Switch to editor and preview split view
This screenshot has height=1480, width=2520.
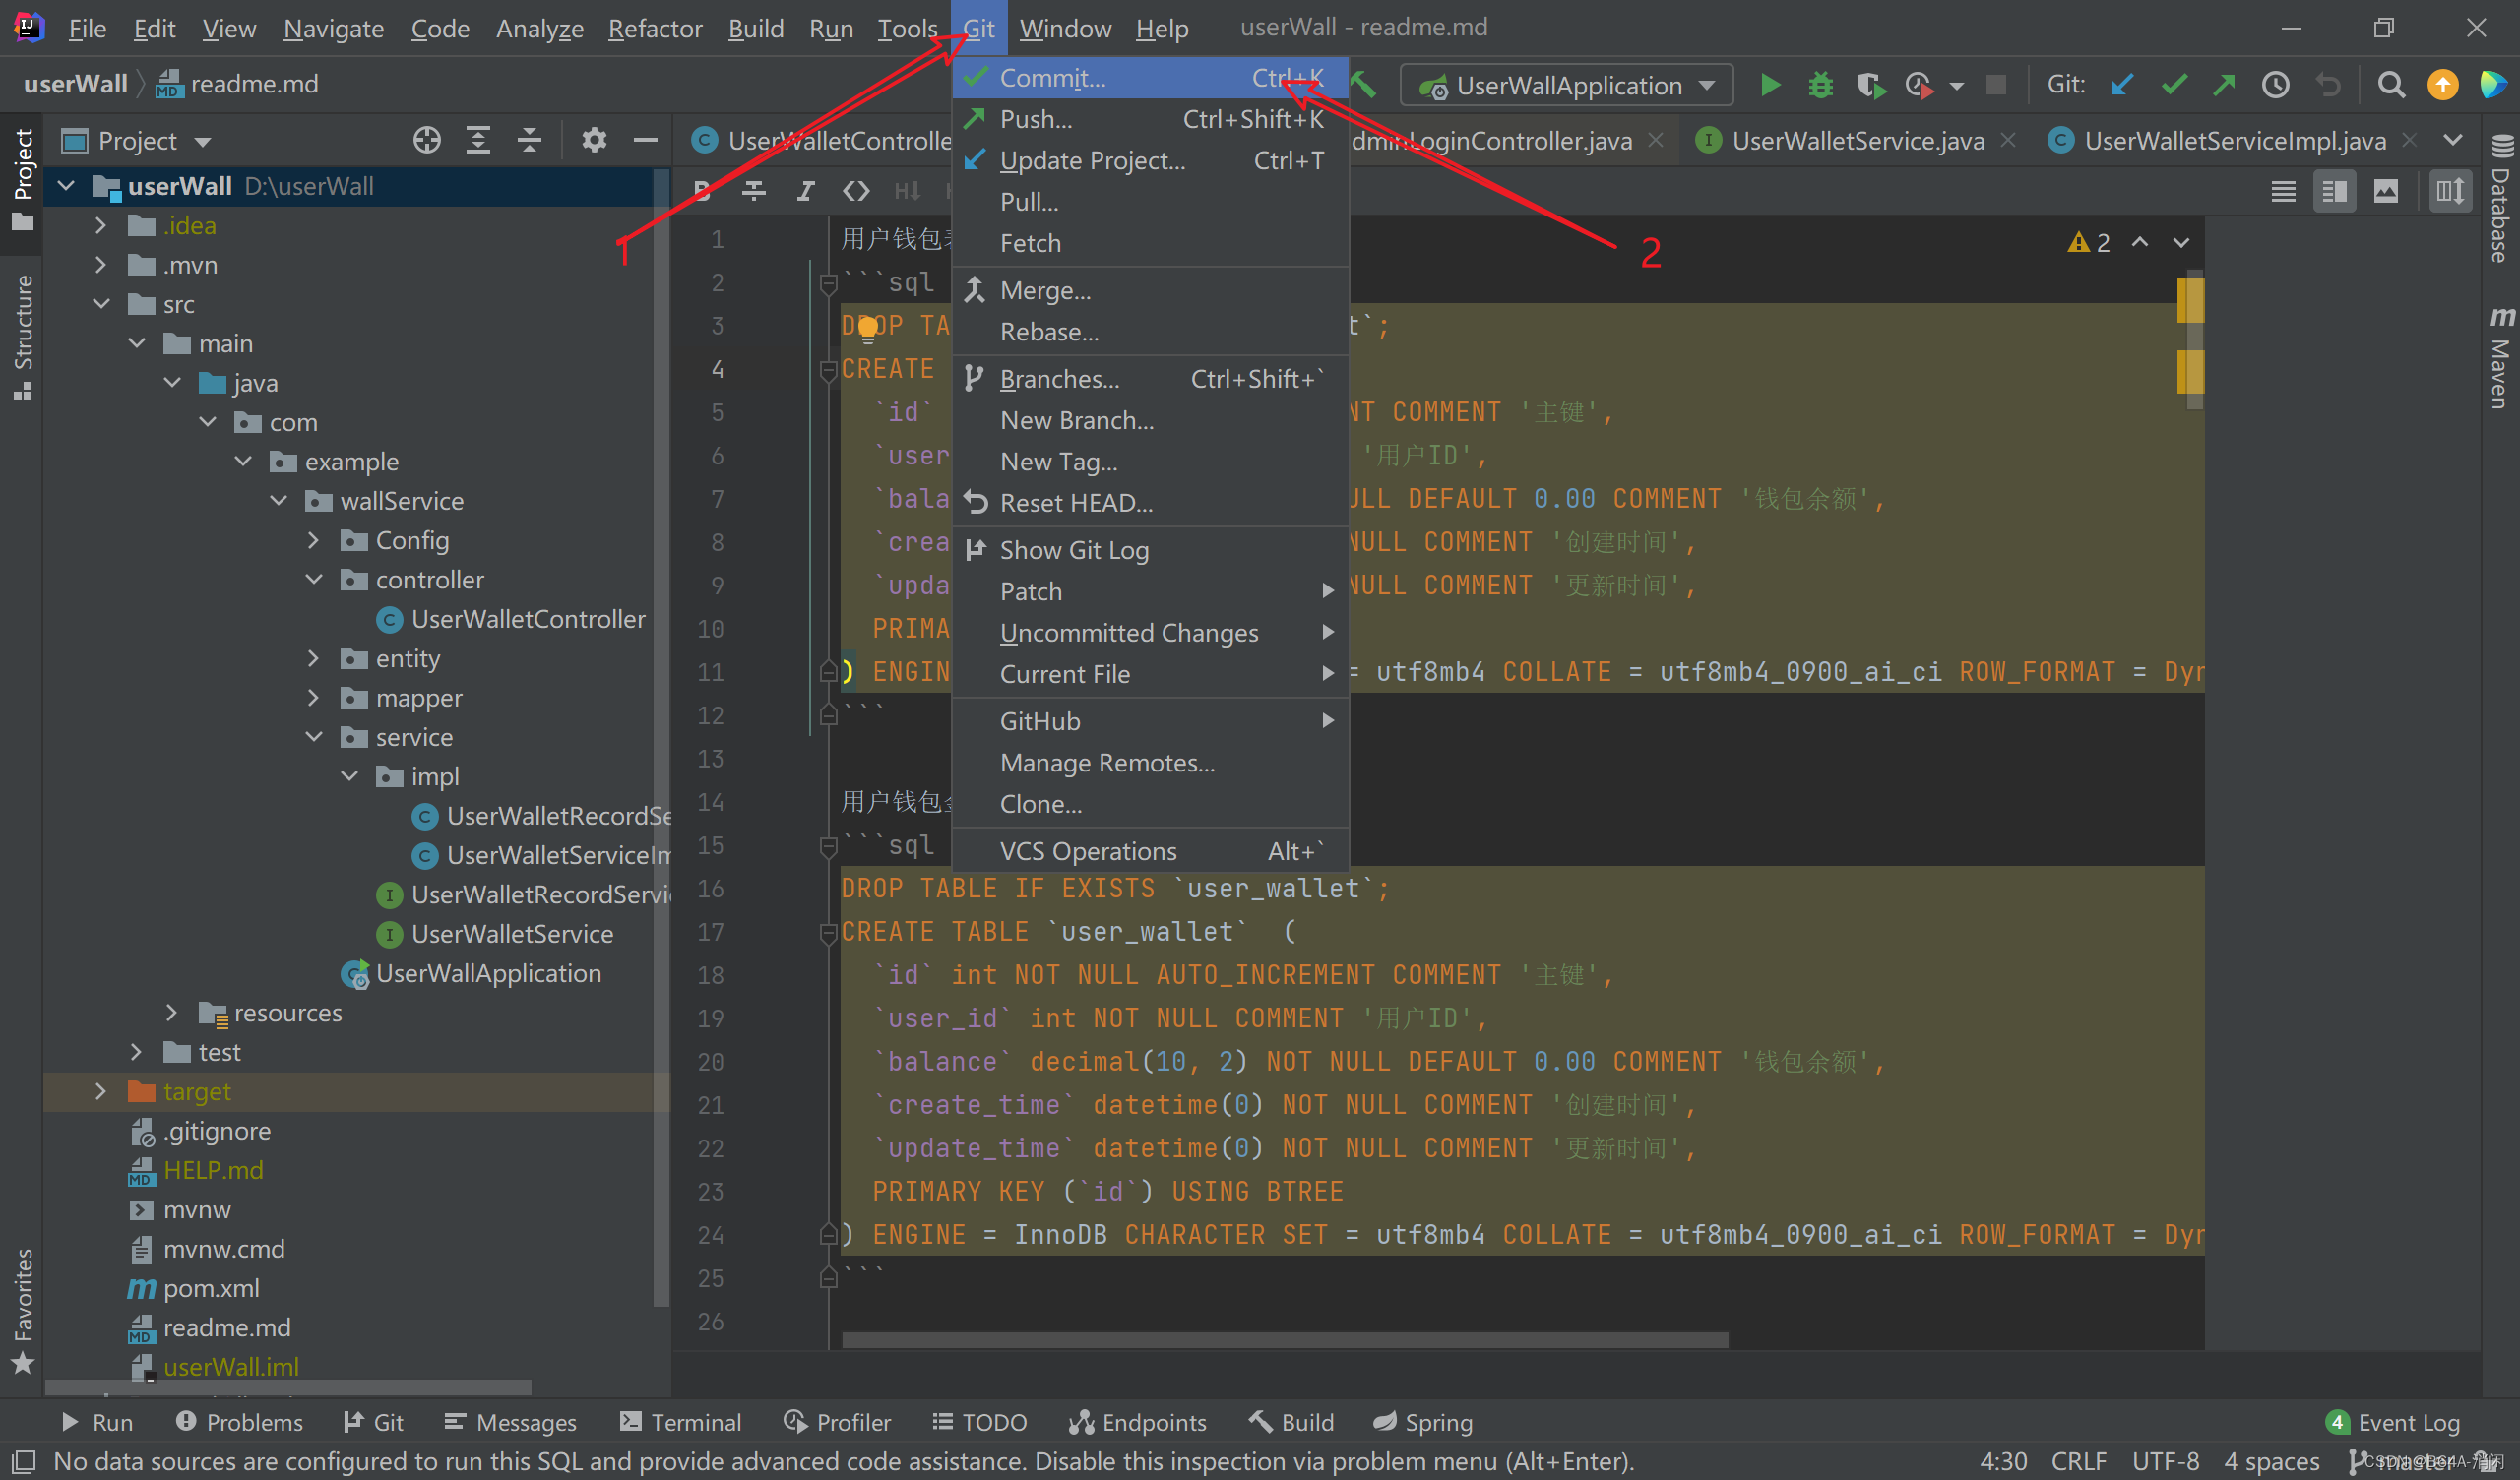coord(2334,190)
